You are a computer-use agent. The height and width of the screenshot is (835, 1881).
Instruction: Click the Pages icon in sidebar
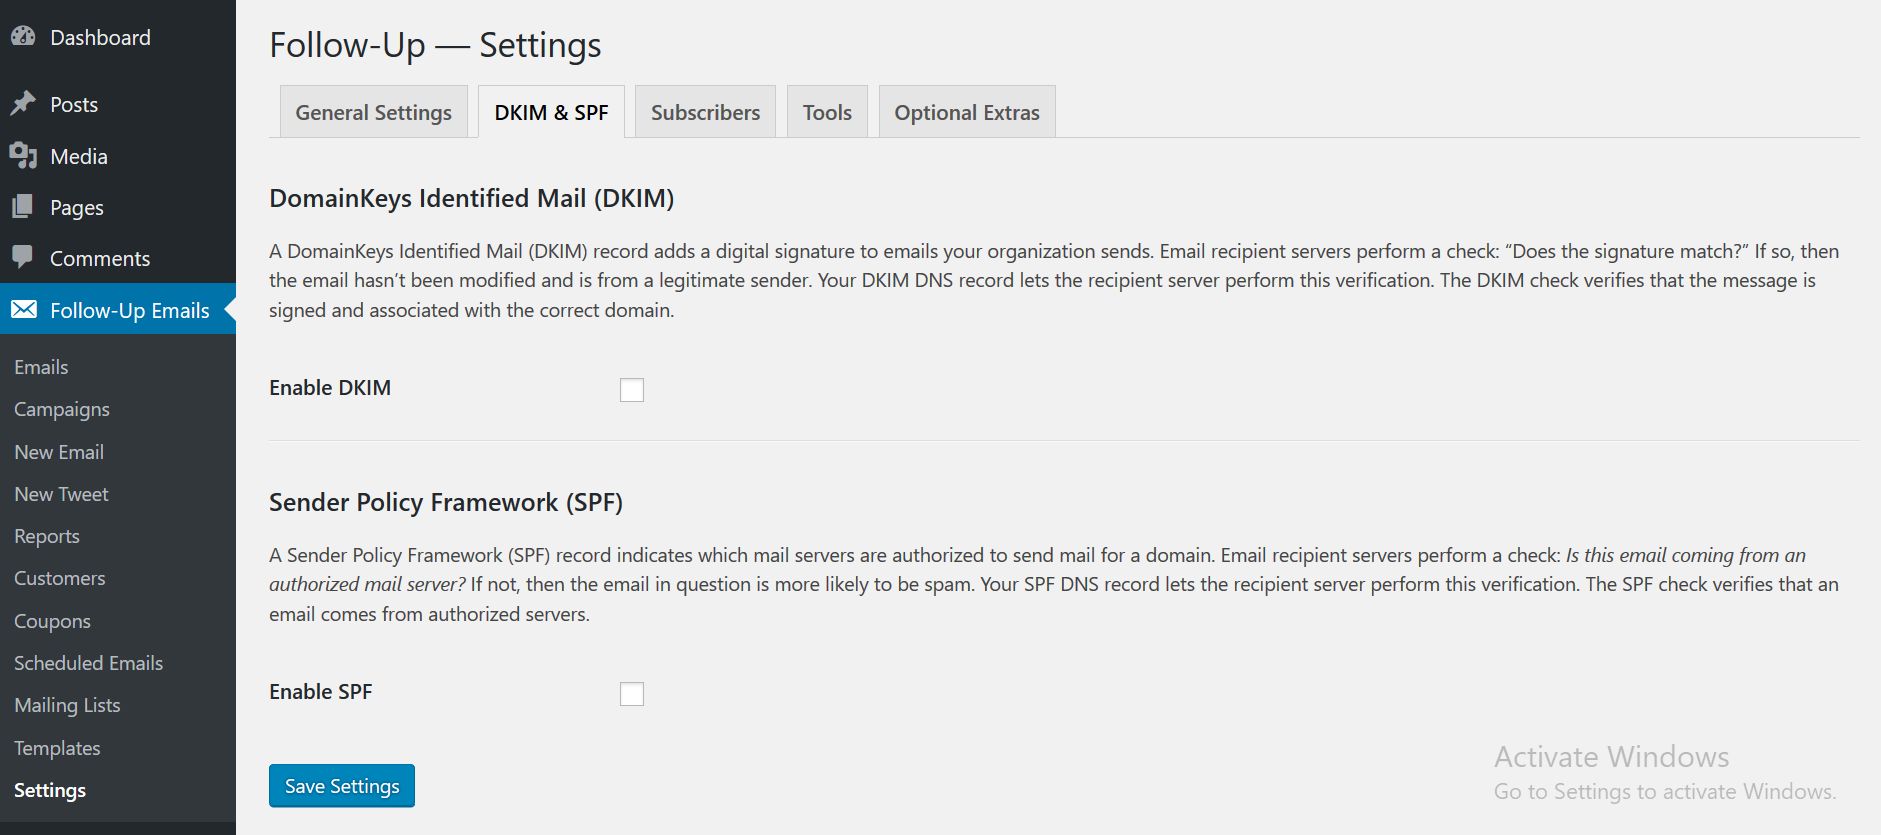coord(23,207)
